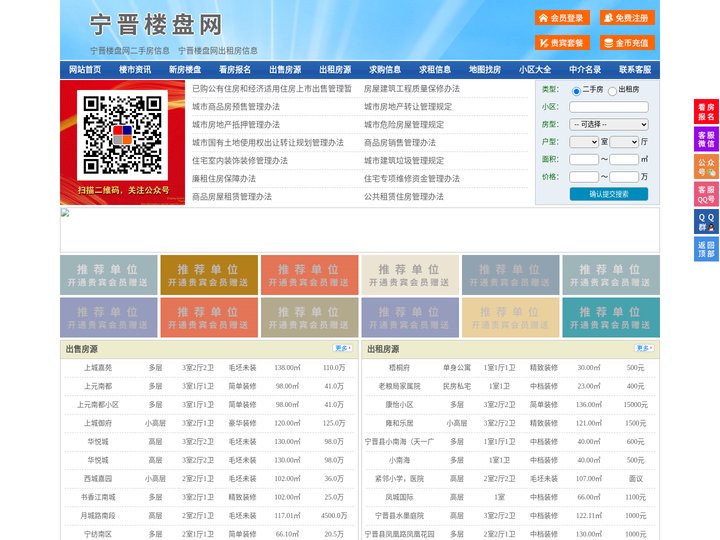Open 小区大全 navigation item
The height and width of the screenshot is (540, 720).
click(535, 69)
